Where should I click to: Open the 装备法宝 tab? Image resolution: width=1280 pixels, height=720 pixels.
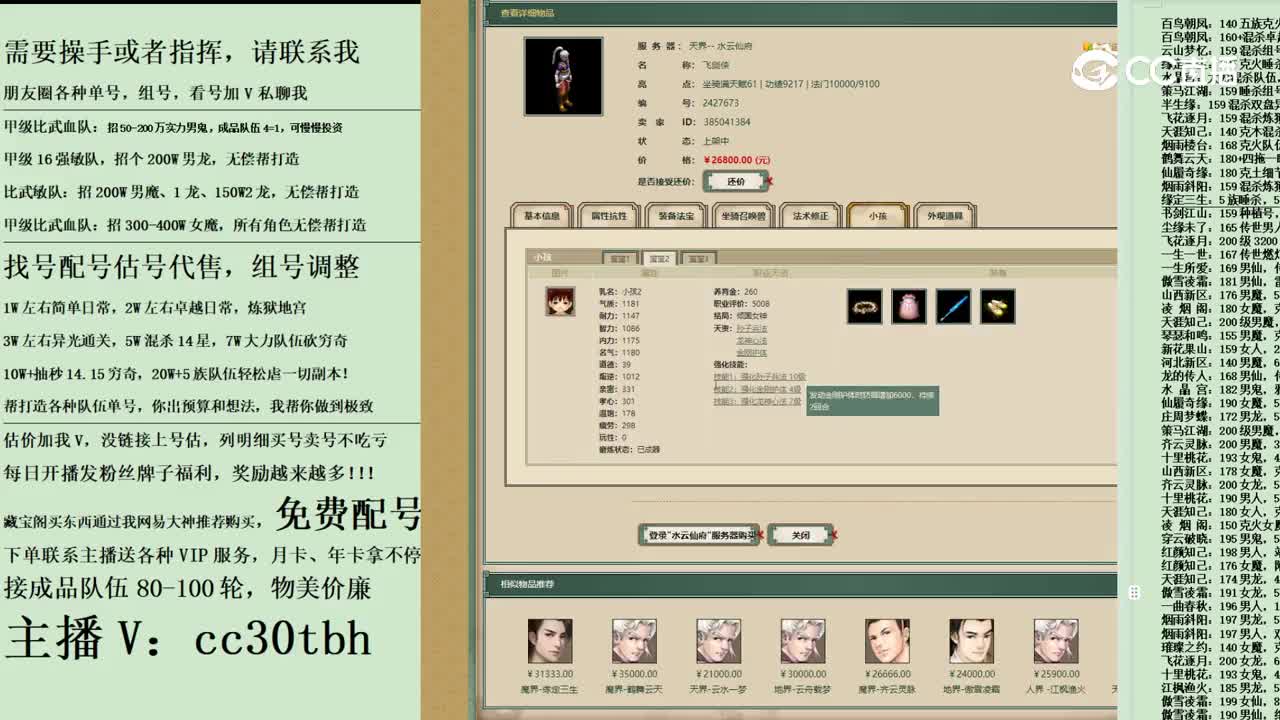coord(676,216)
